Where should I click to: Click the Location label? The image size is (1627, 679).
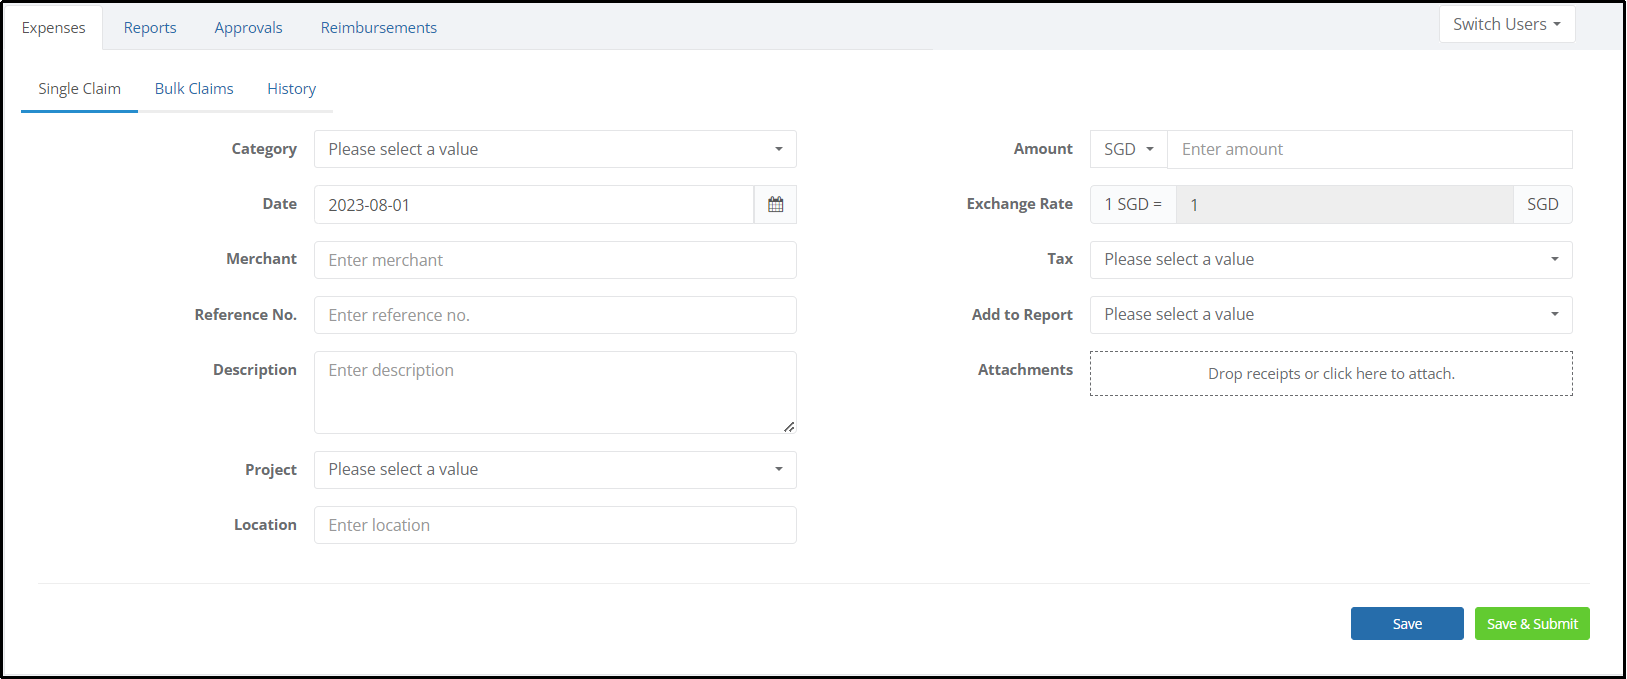pyautogui.click(x=265, y=525)
